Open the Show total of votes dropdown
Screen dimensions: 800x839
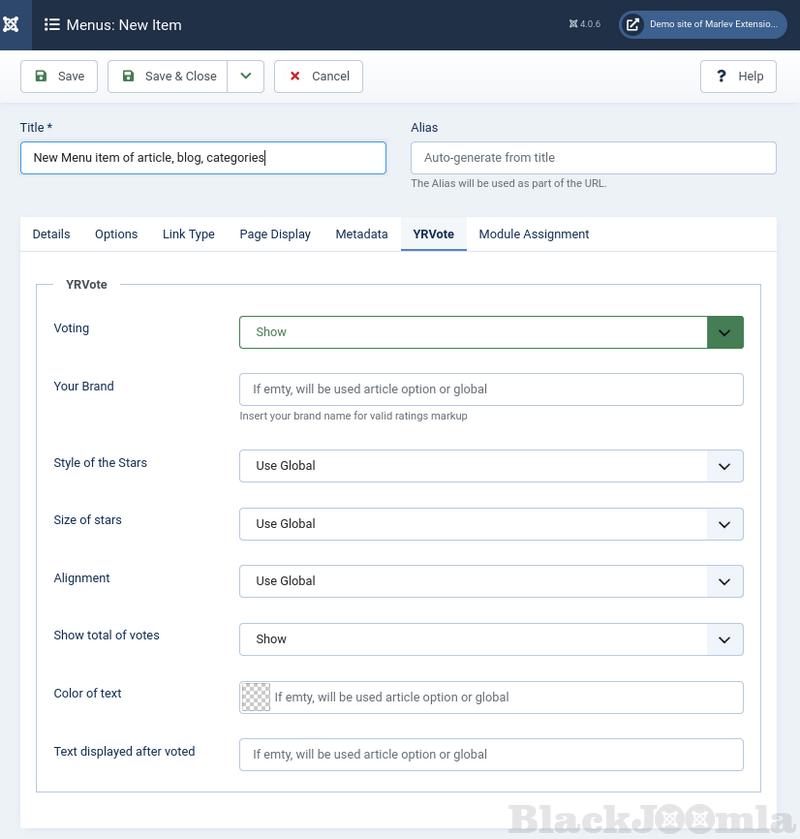pyautogui.click(x=491, y=639)
